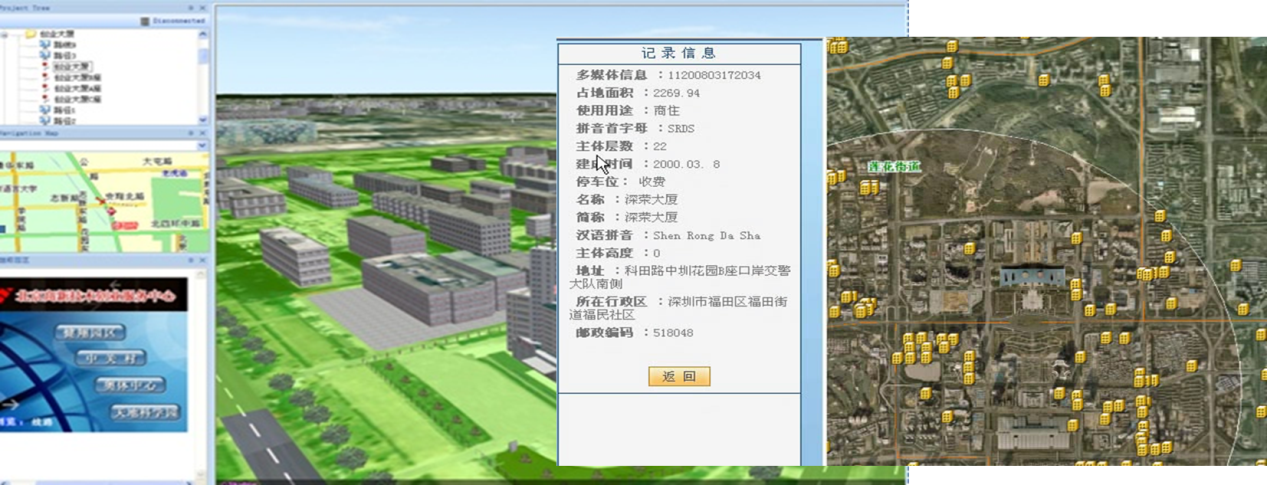Viewport: 1267px width, 485px height.
Task: Click the 莲花街道 label on satellite map
Action: tap(894, 166)
